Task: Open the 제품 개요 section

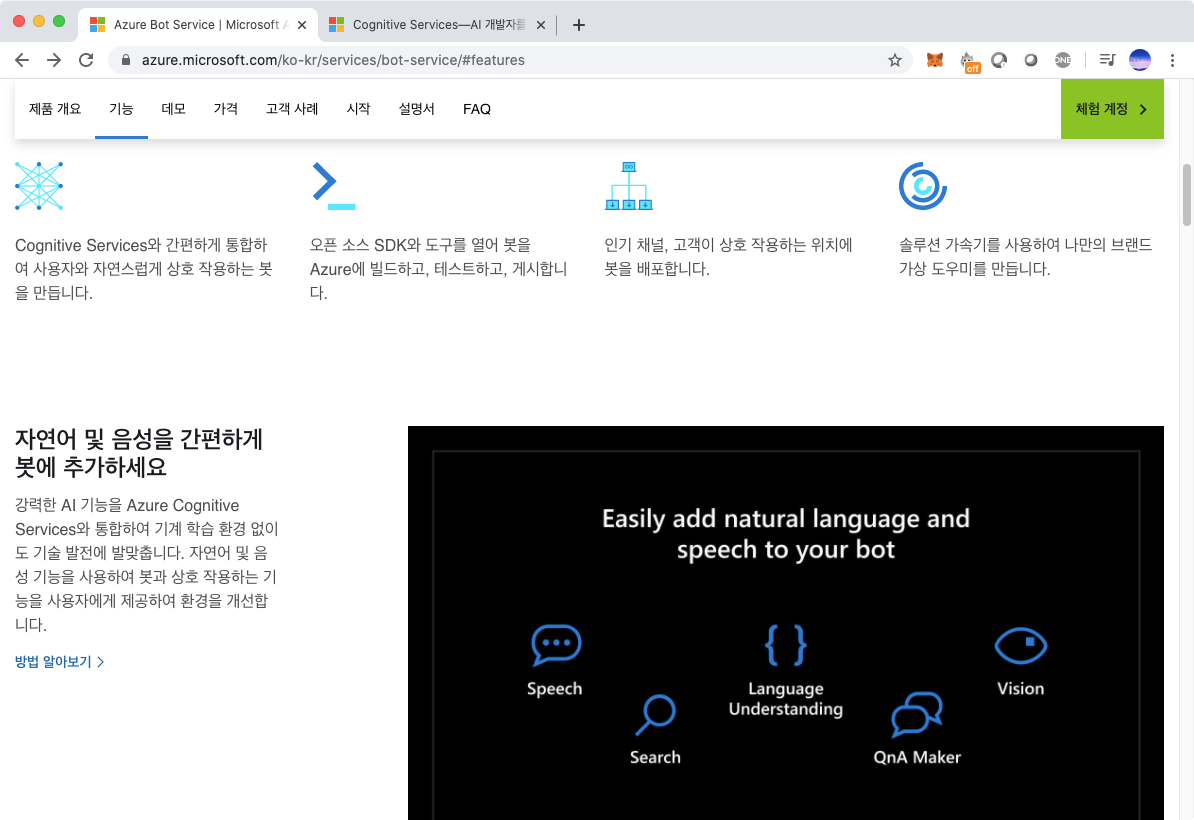Action: pyautogui.click(x=55, y=109)
